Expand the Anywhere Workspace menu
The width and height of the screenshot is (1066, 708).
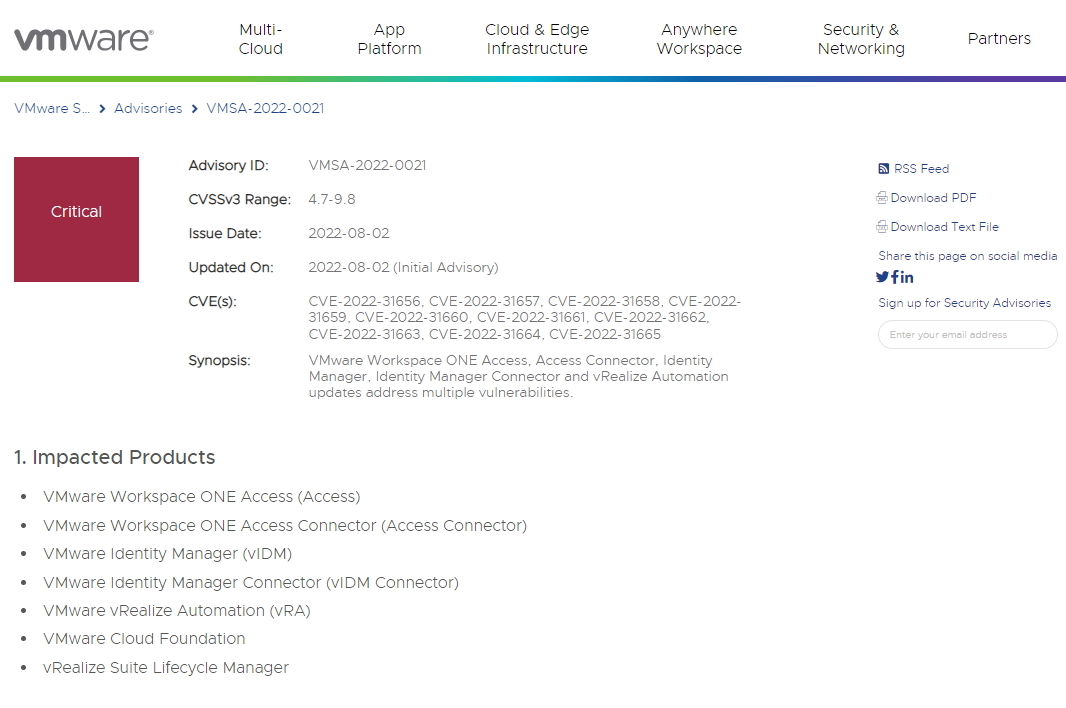coord(699,39)
